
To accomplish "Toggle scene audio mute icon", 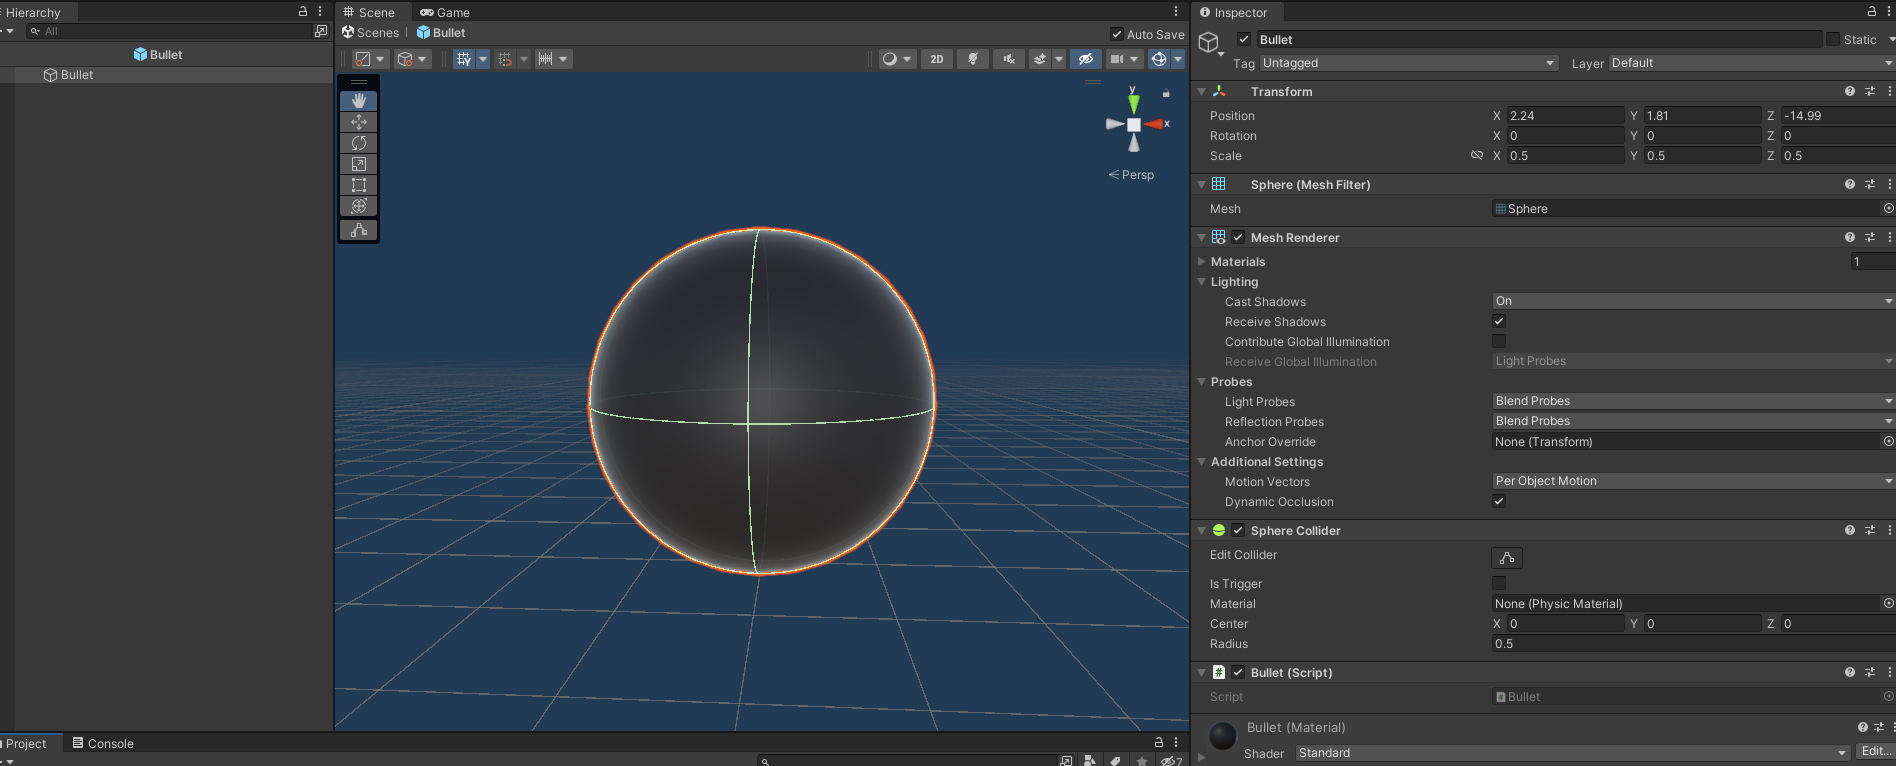I will tap(1009, 59).
